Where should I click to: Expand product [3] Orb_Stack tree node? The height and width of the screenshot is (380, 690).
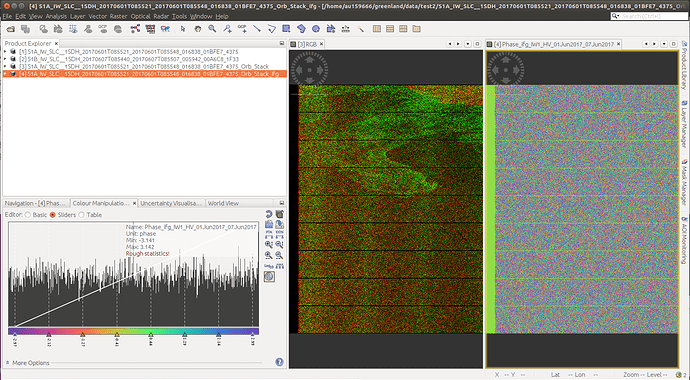tap(5, 66)
